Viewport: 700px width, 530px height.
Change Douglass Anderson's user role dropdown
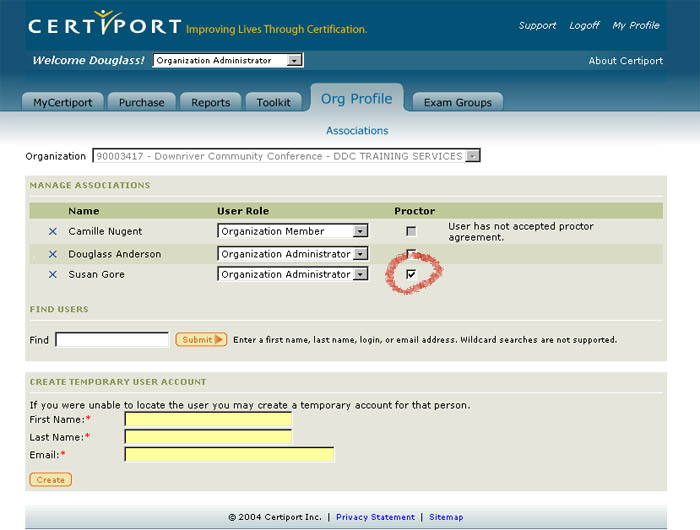click(x=293, y=254)
